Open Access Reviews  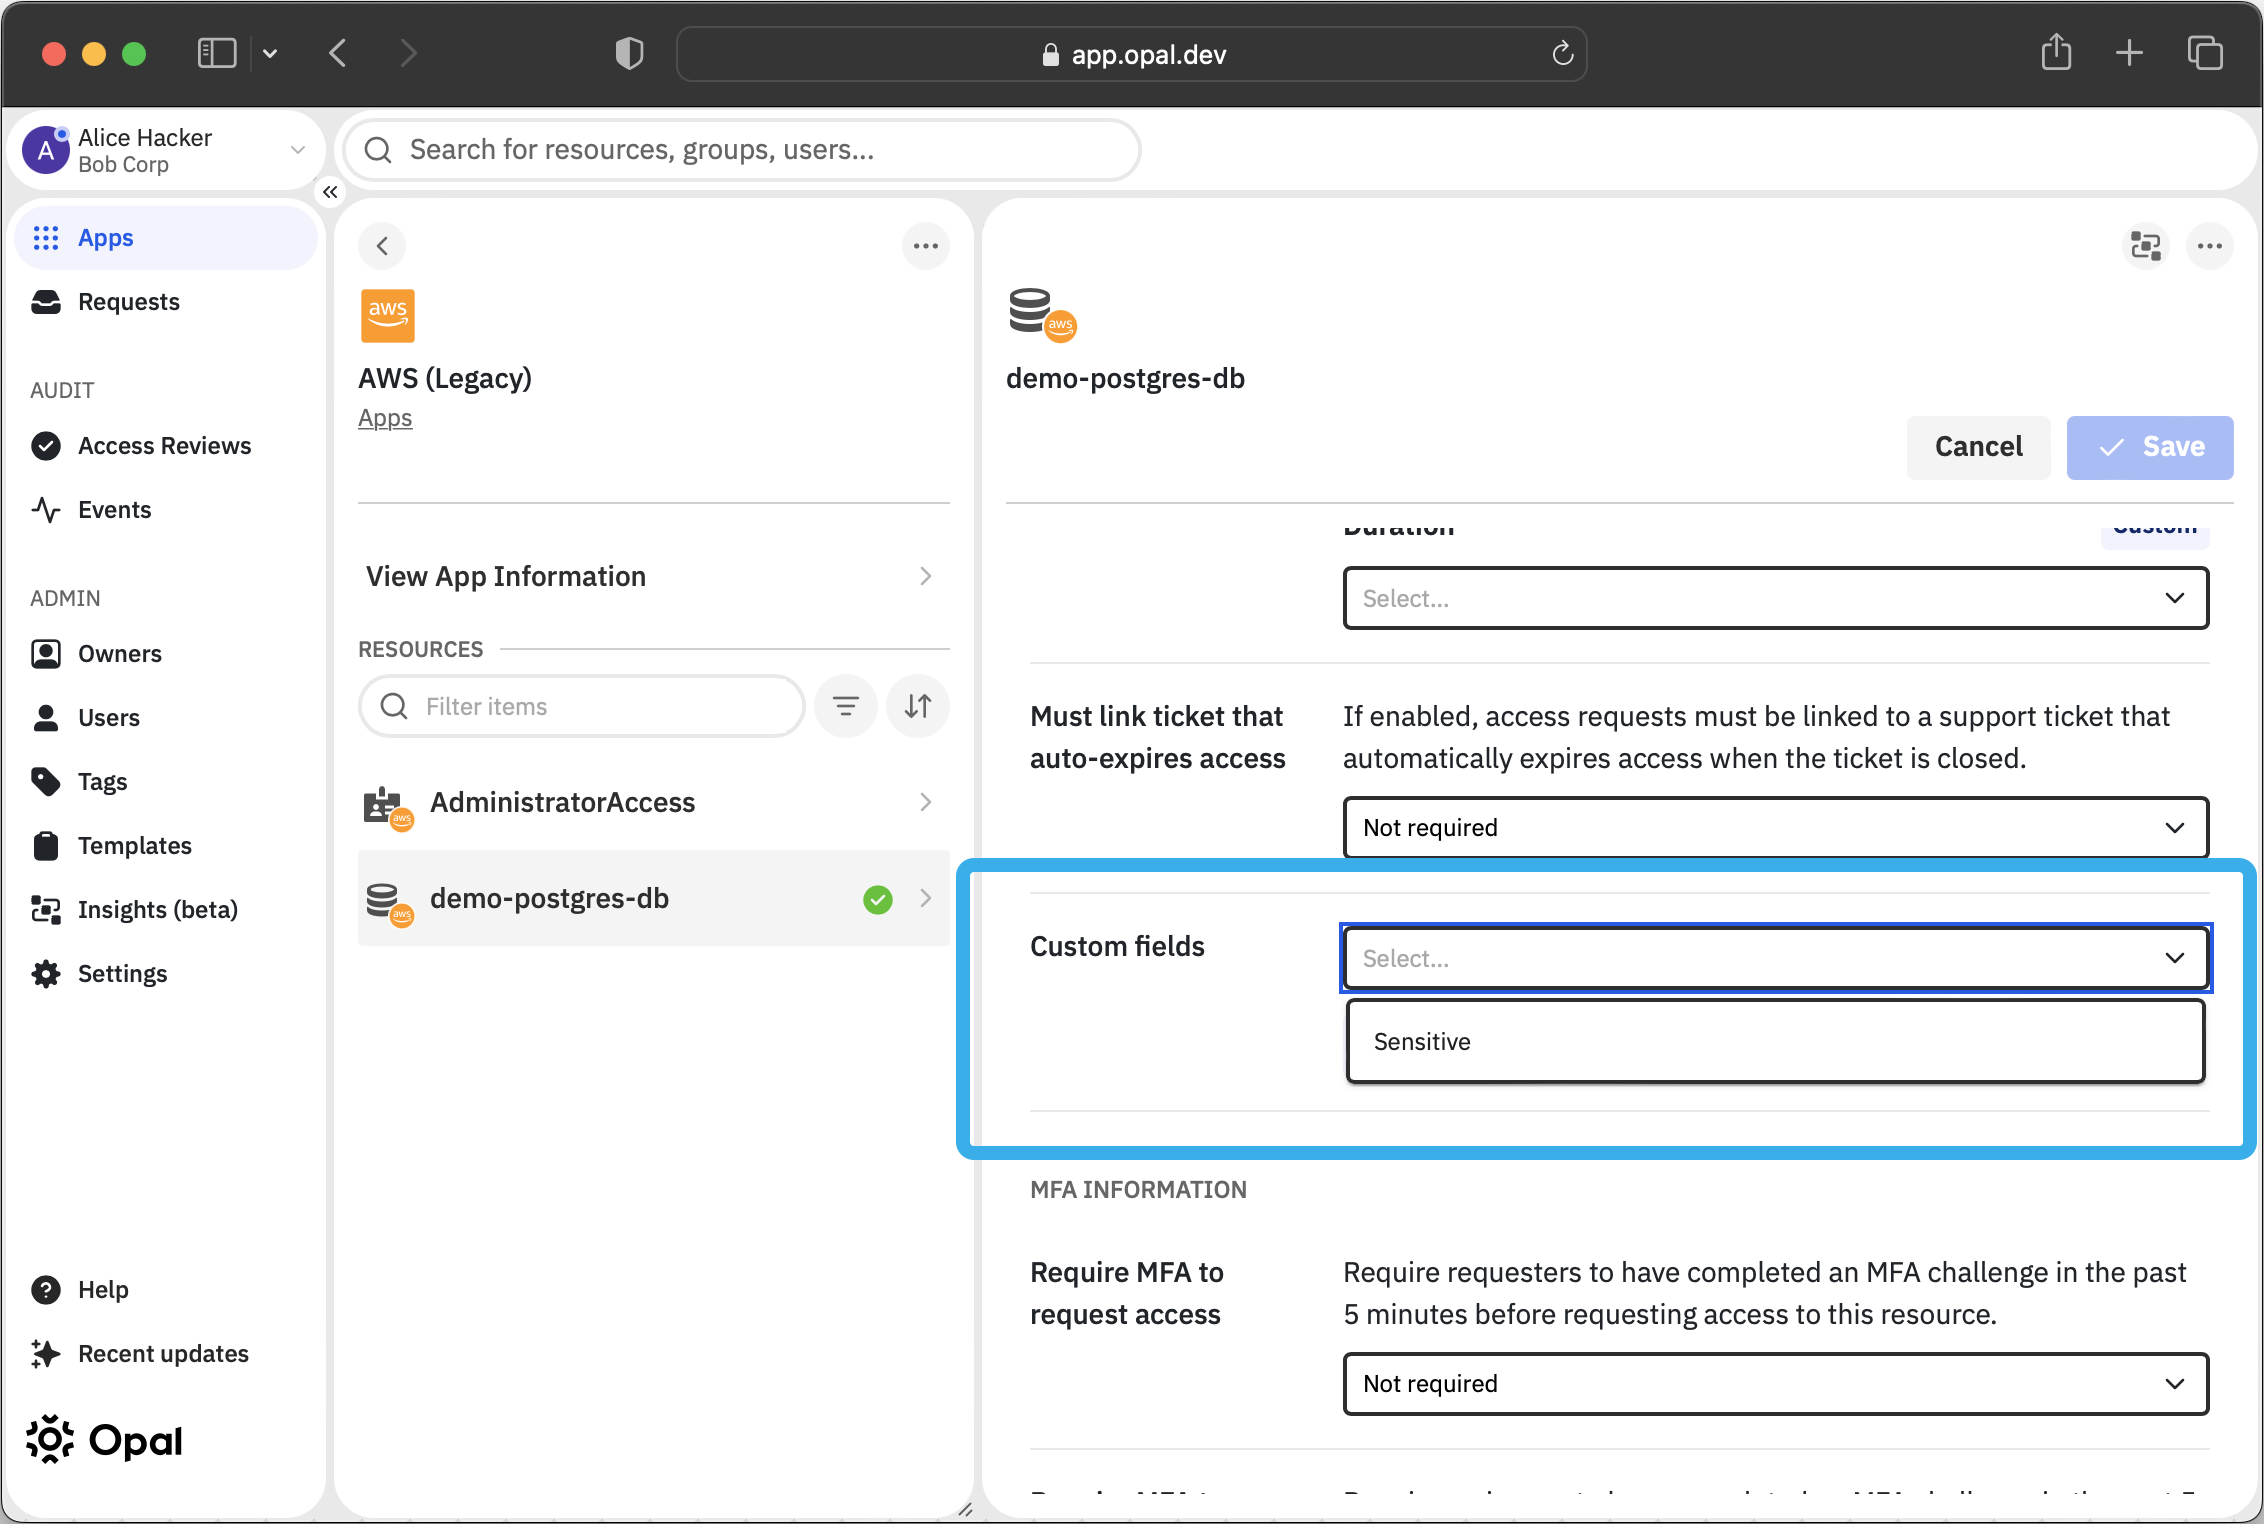point(164,446)
